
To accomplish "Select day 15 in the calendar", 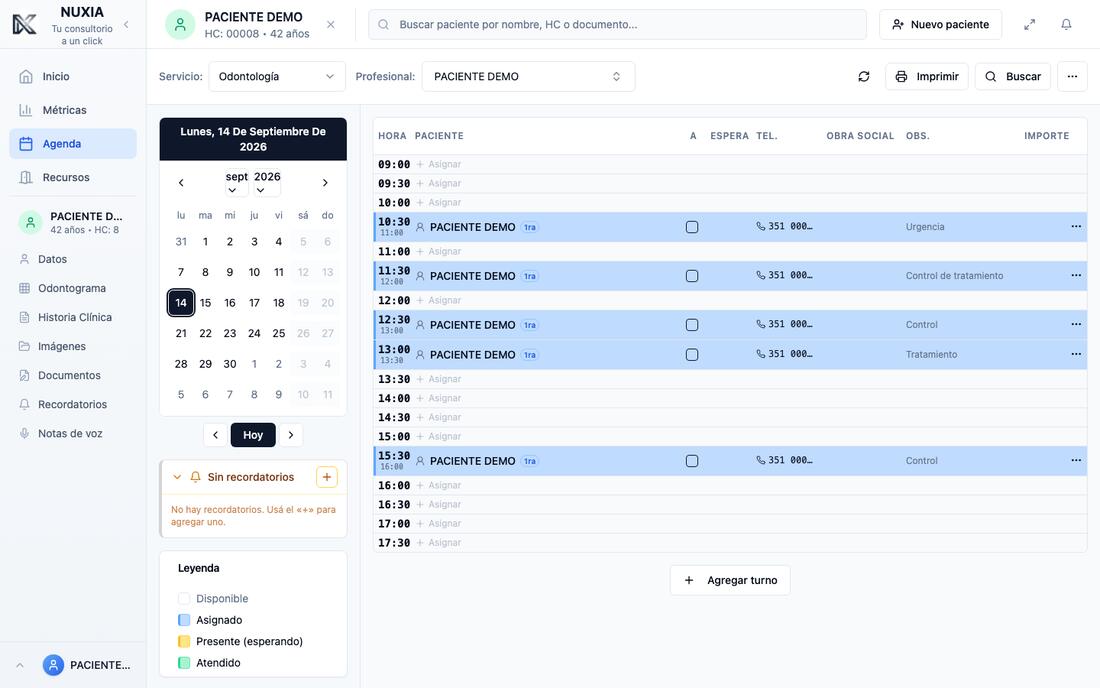I will click(206, 303).
